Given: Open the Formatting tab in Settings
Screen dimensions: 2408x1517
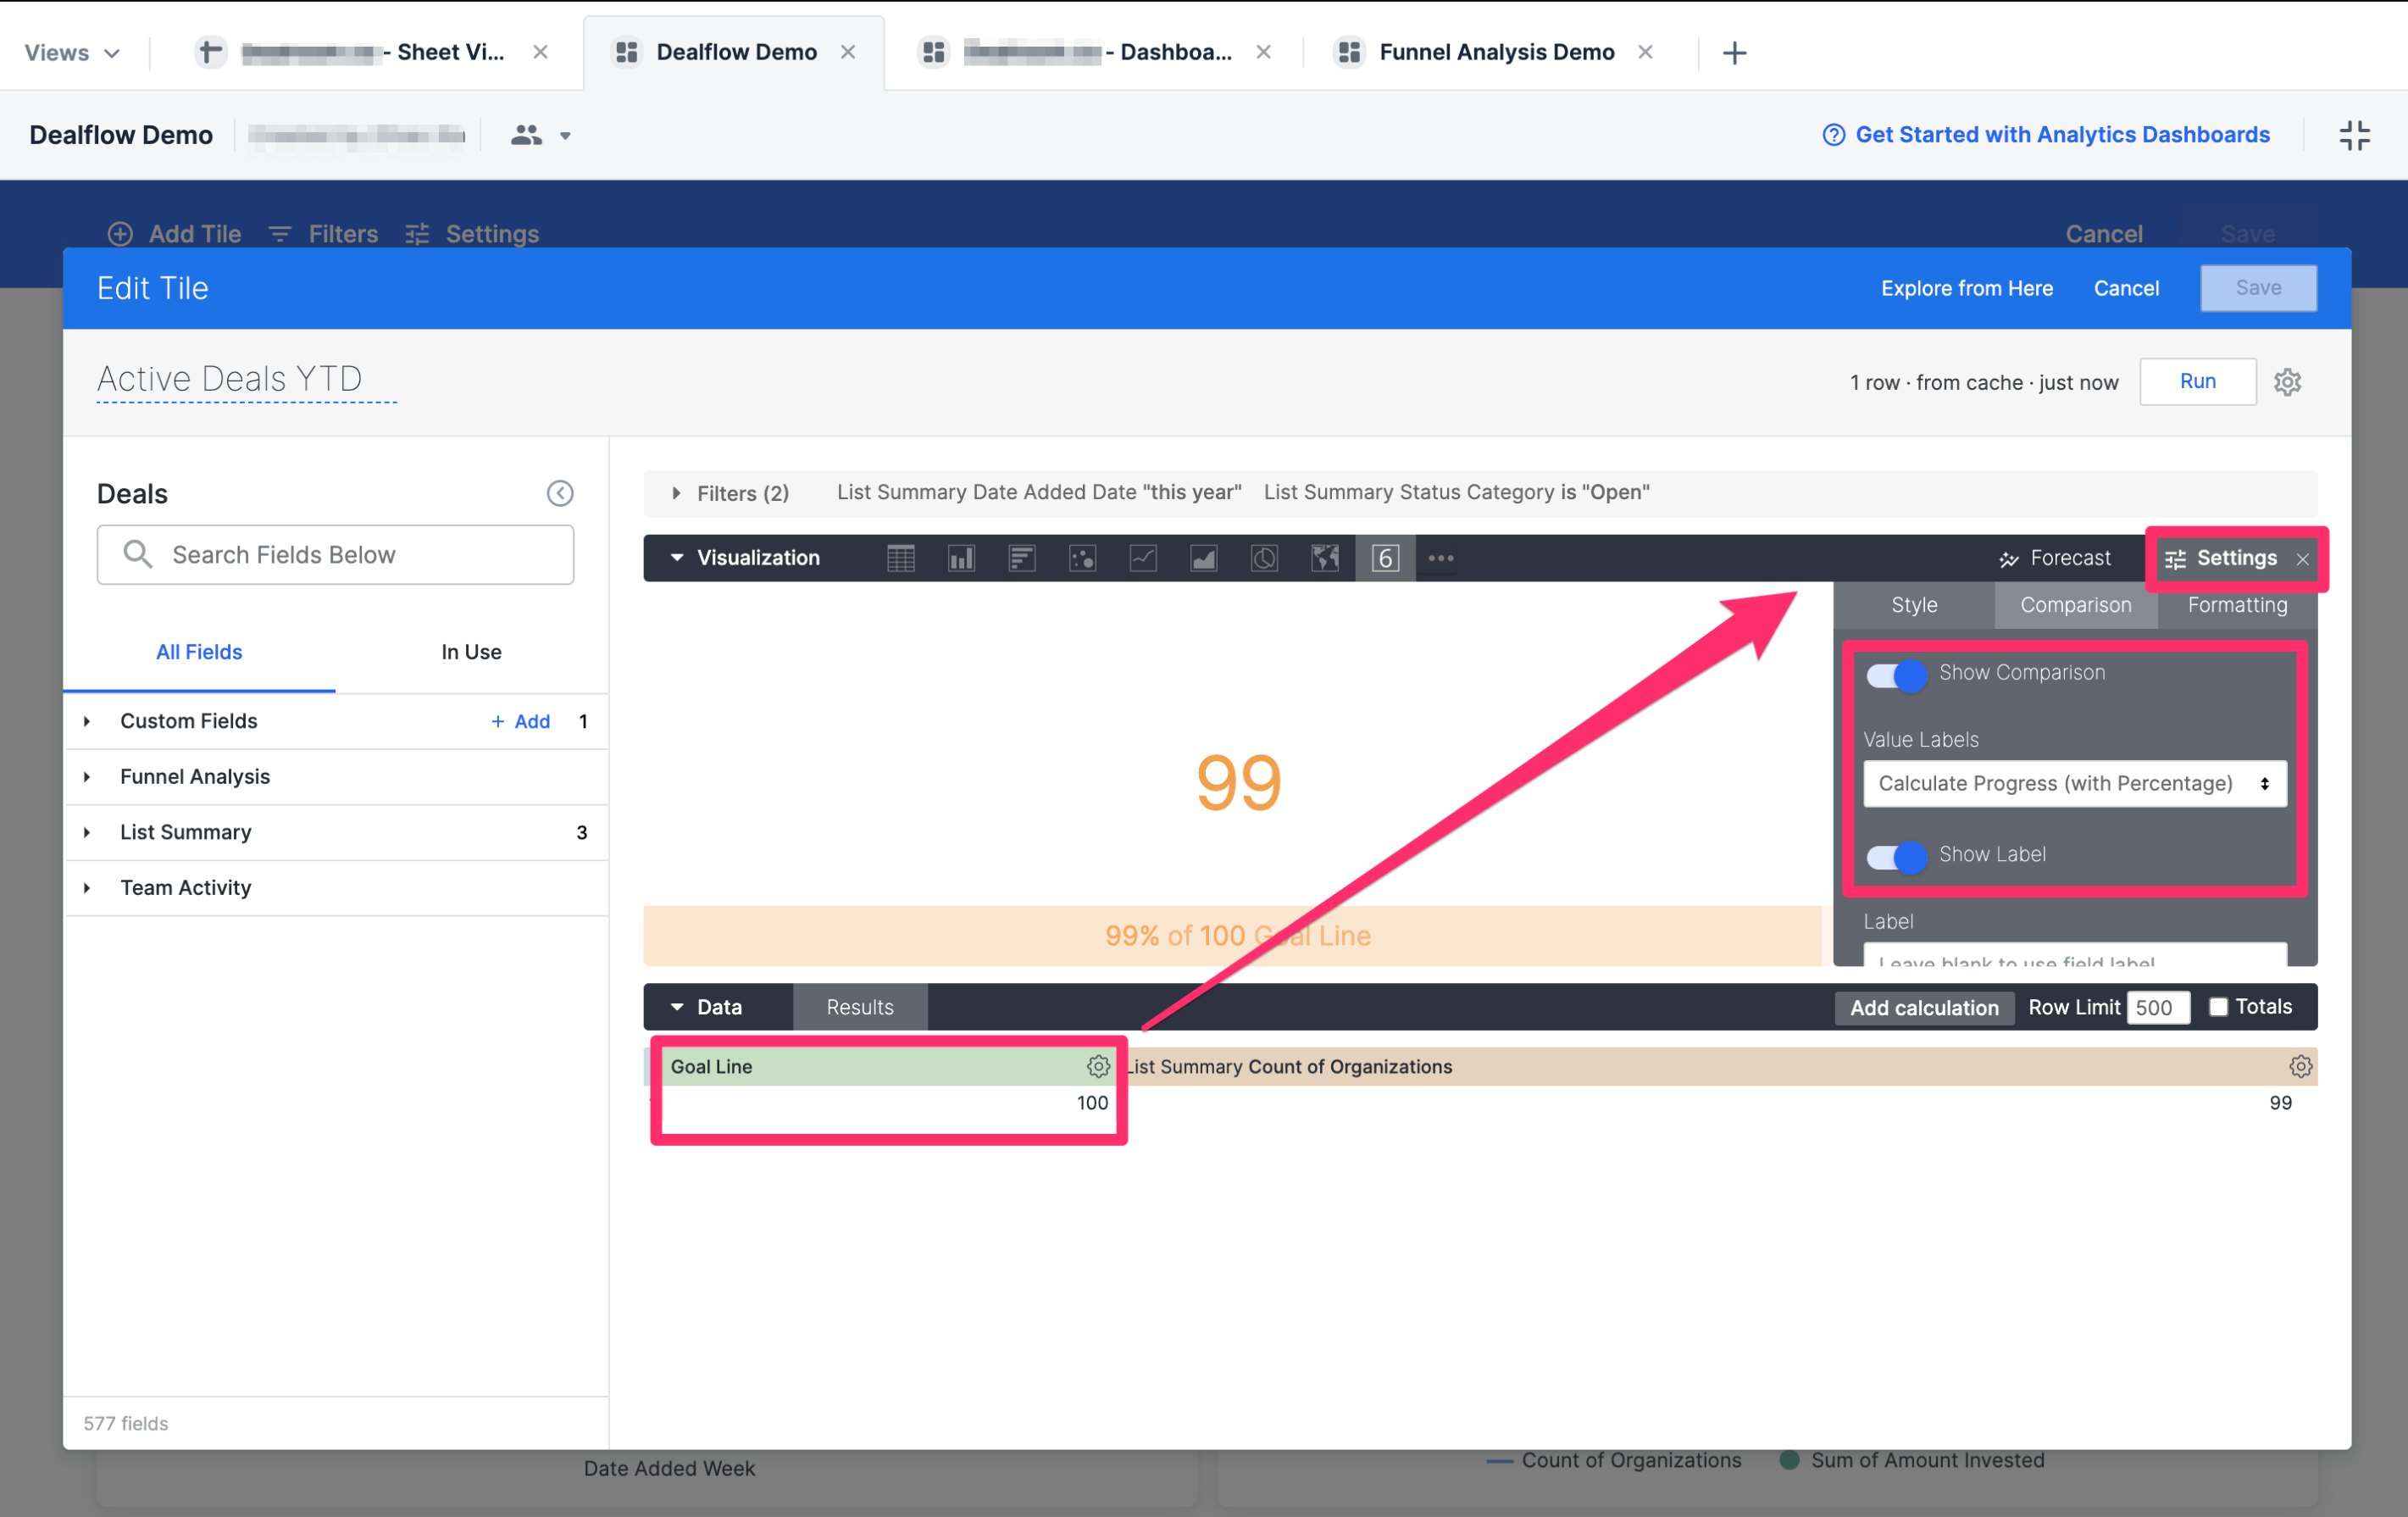Looking at the screenshot, I should [x=2236, y=605].
